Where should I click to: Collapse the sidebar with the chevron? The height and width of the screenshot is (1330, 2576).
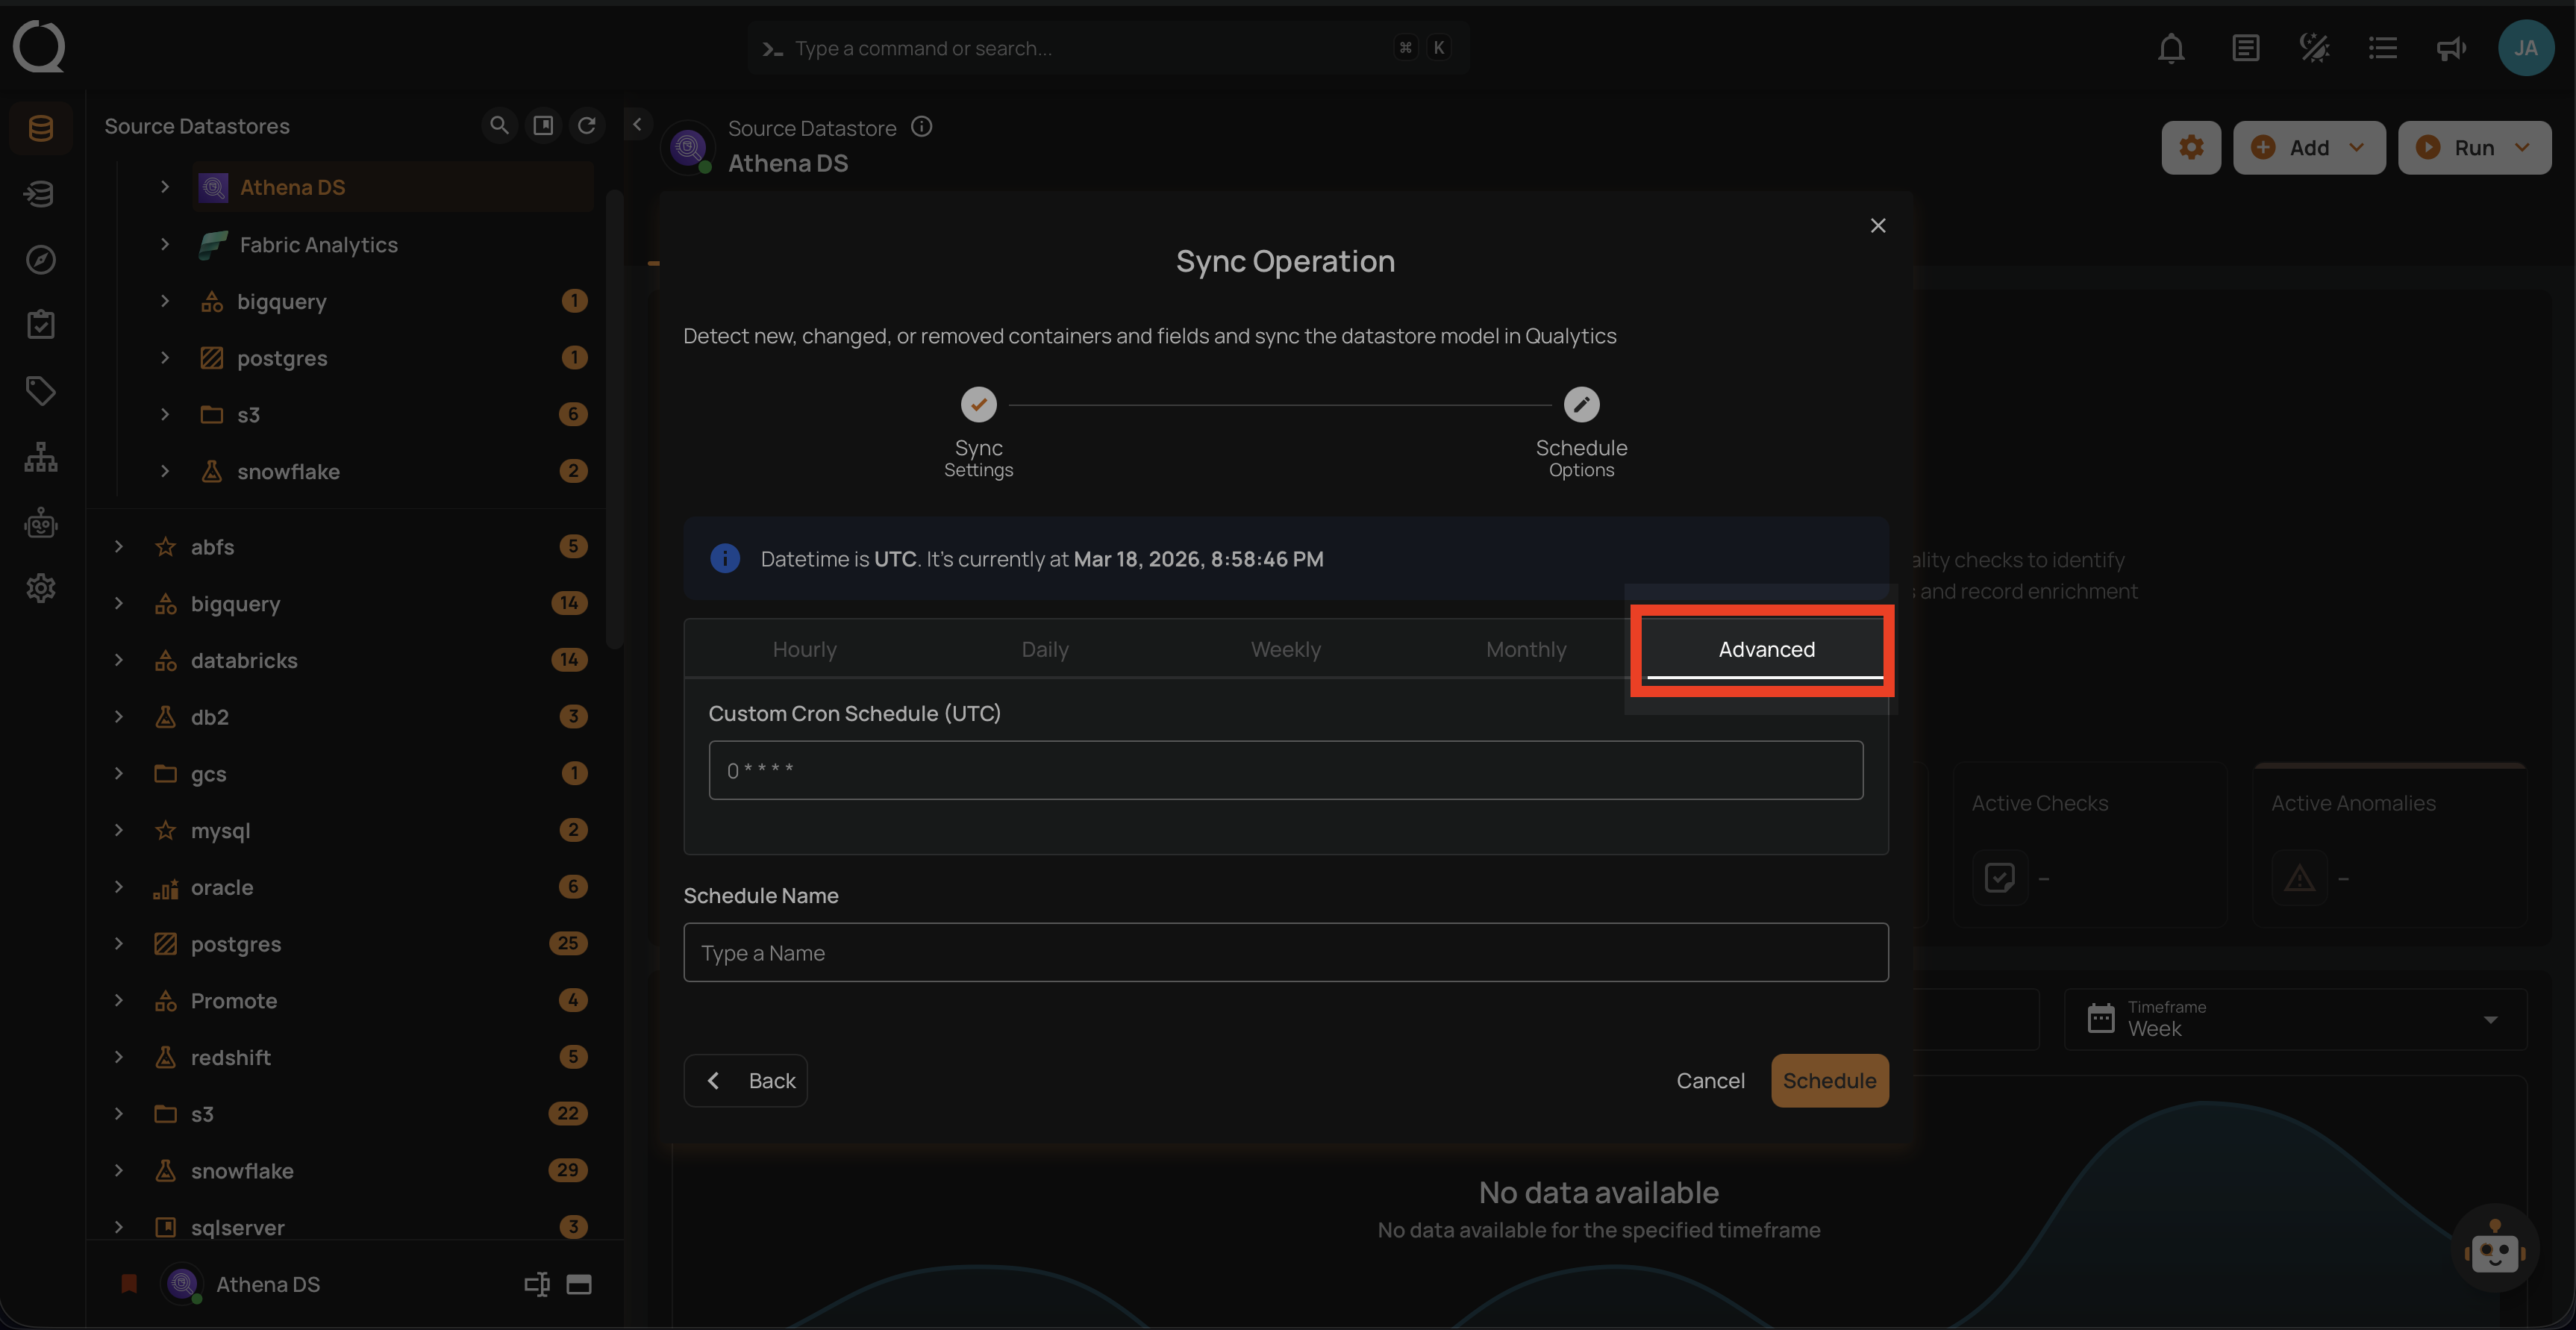coord(637,125)
